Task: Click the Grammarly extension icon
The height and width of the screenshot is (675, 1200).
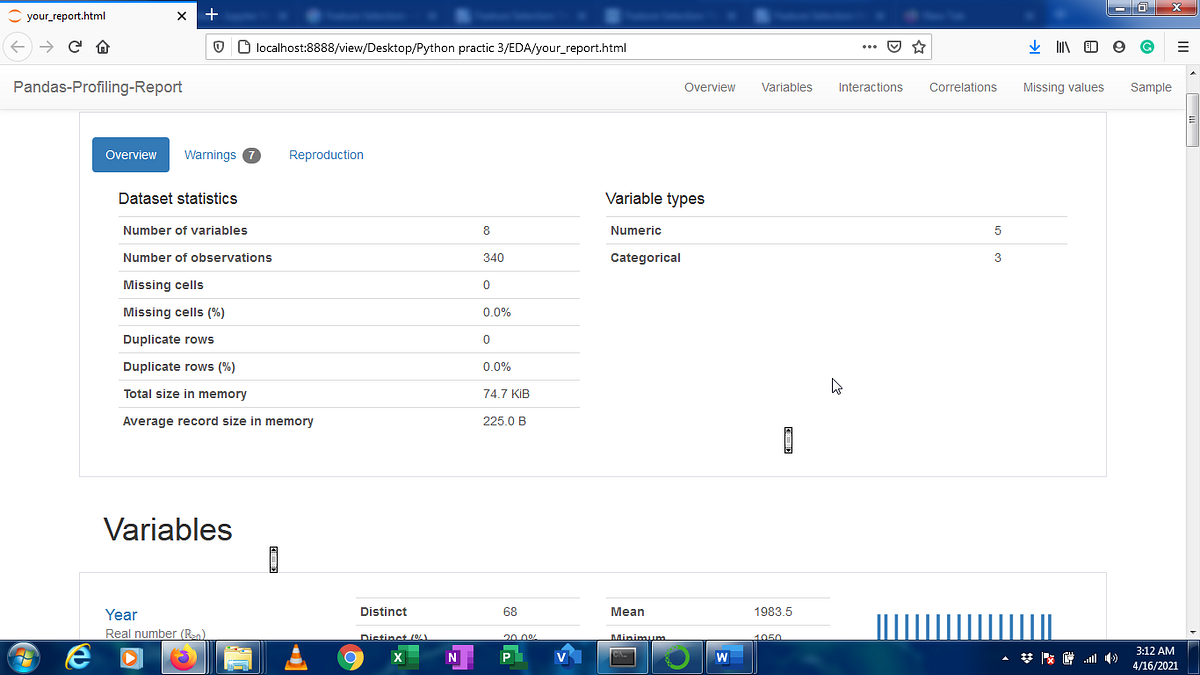Action: [1147, 46]
